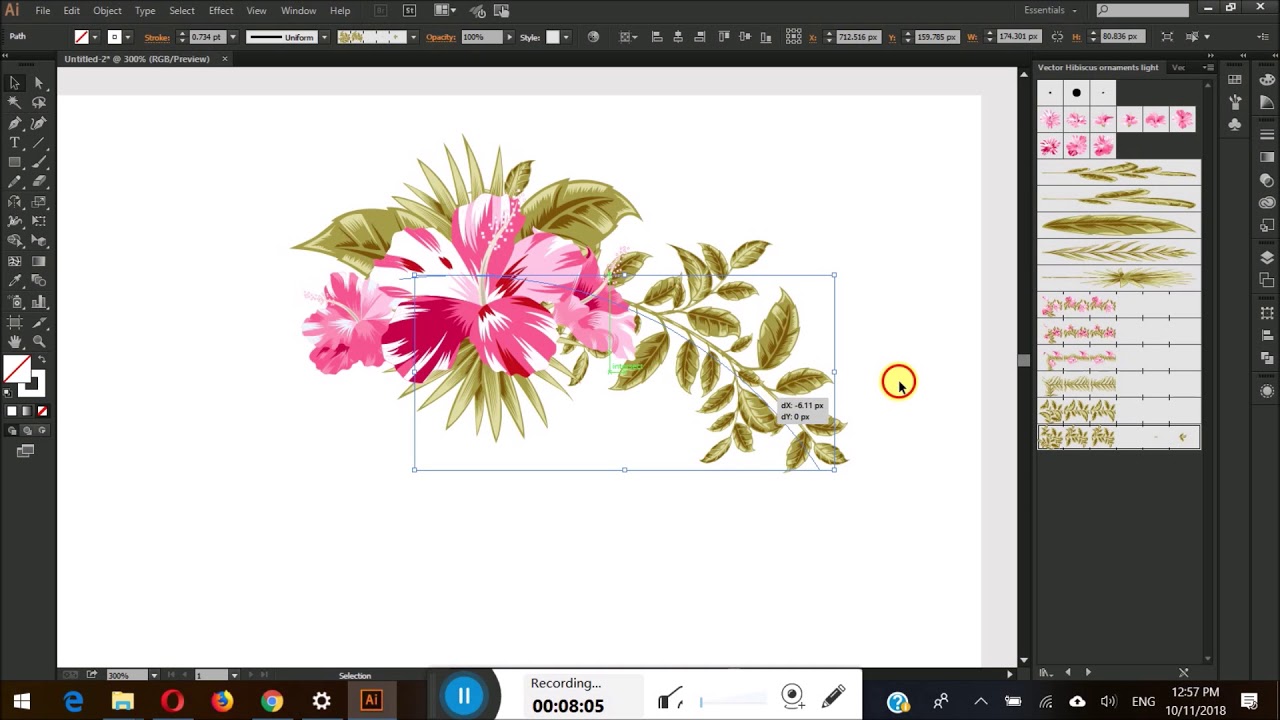Open the stroke color dropdown in control bar
This screenshot has width=1280, height=720.
pos(128,37)
